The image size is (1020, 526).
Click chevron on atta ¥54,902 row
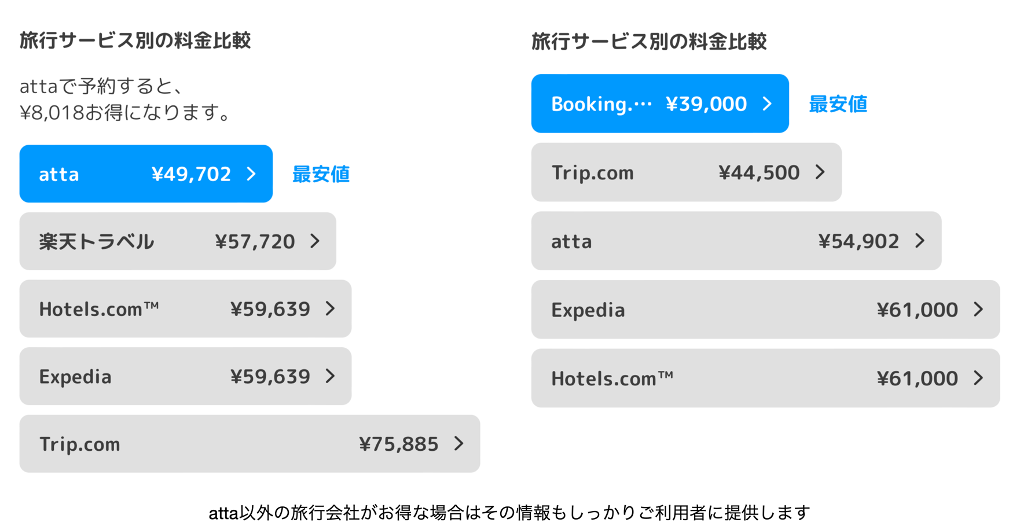[x=920, y=241]
